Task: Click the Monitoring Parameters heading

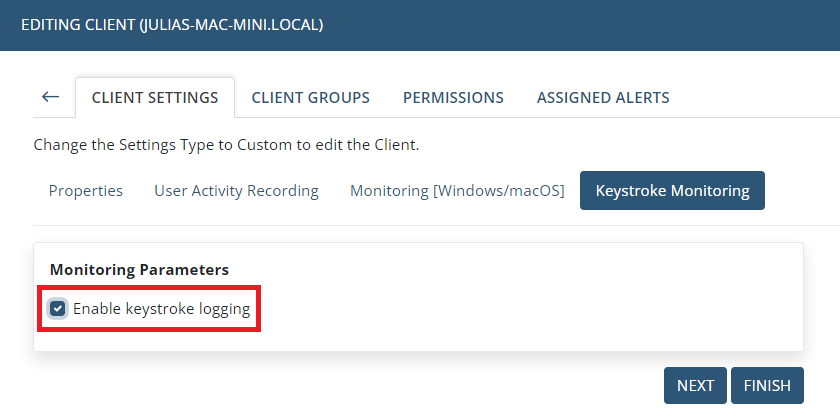Action: tap(139, 269)
